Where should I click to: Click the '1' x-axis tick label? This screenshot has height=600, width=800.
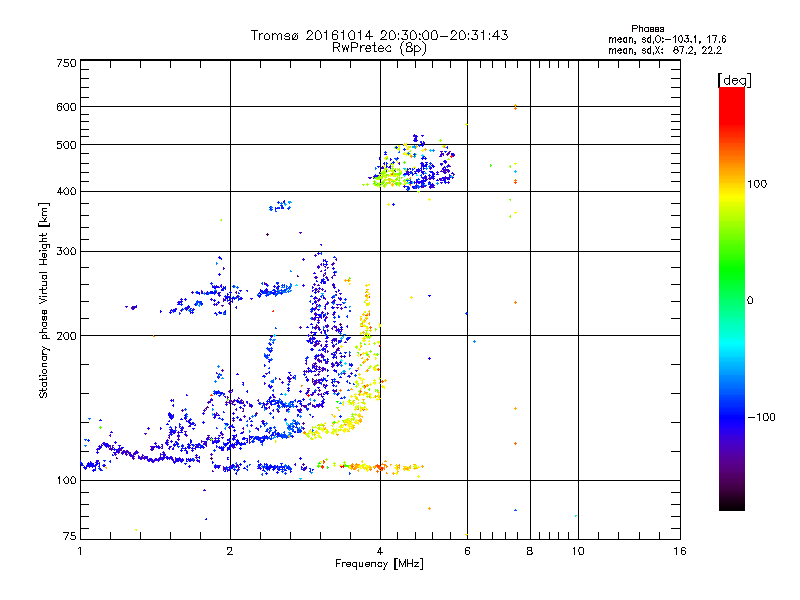[x=80, y=551]
